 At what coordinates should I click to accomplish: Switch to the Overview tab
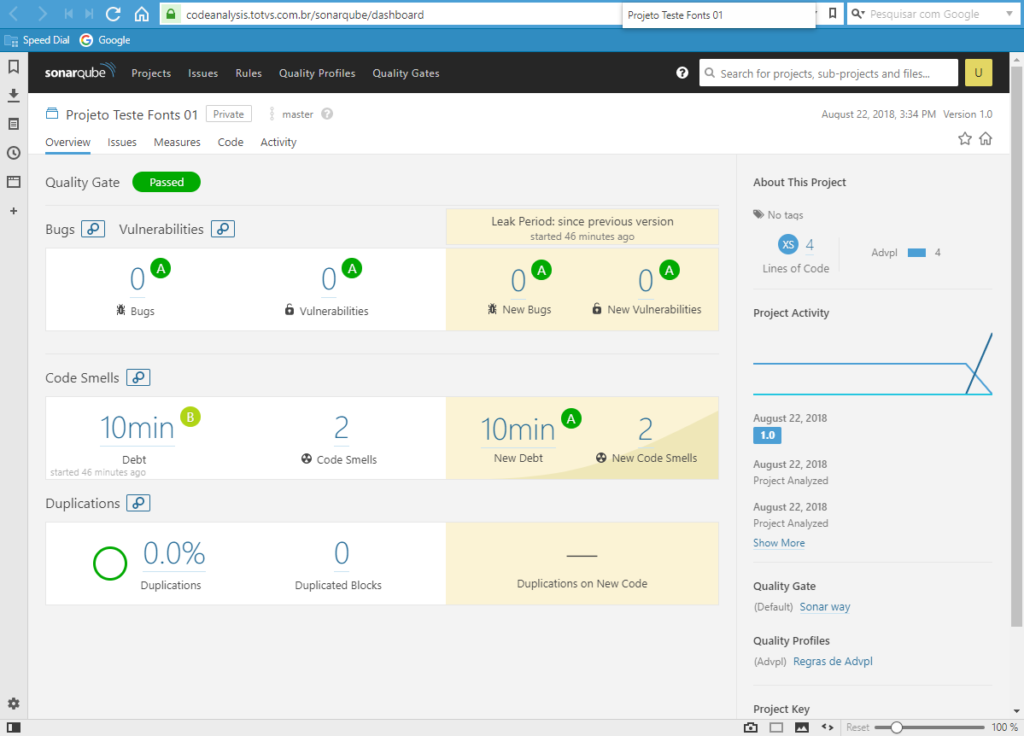(68, 142)
